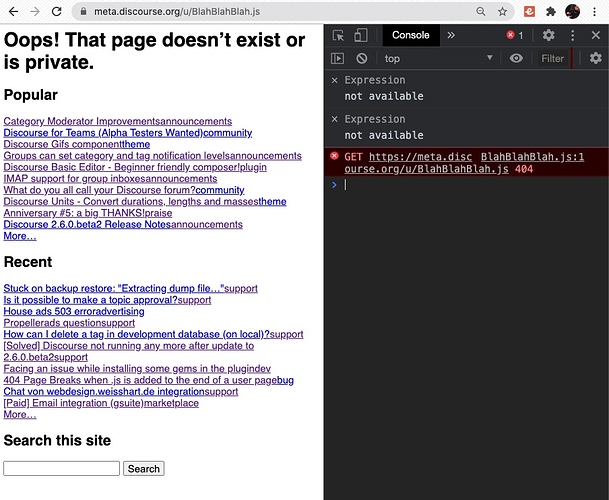
Task: Click the eye icon to create live expression
Action: coord(516,59)
